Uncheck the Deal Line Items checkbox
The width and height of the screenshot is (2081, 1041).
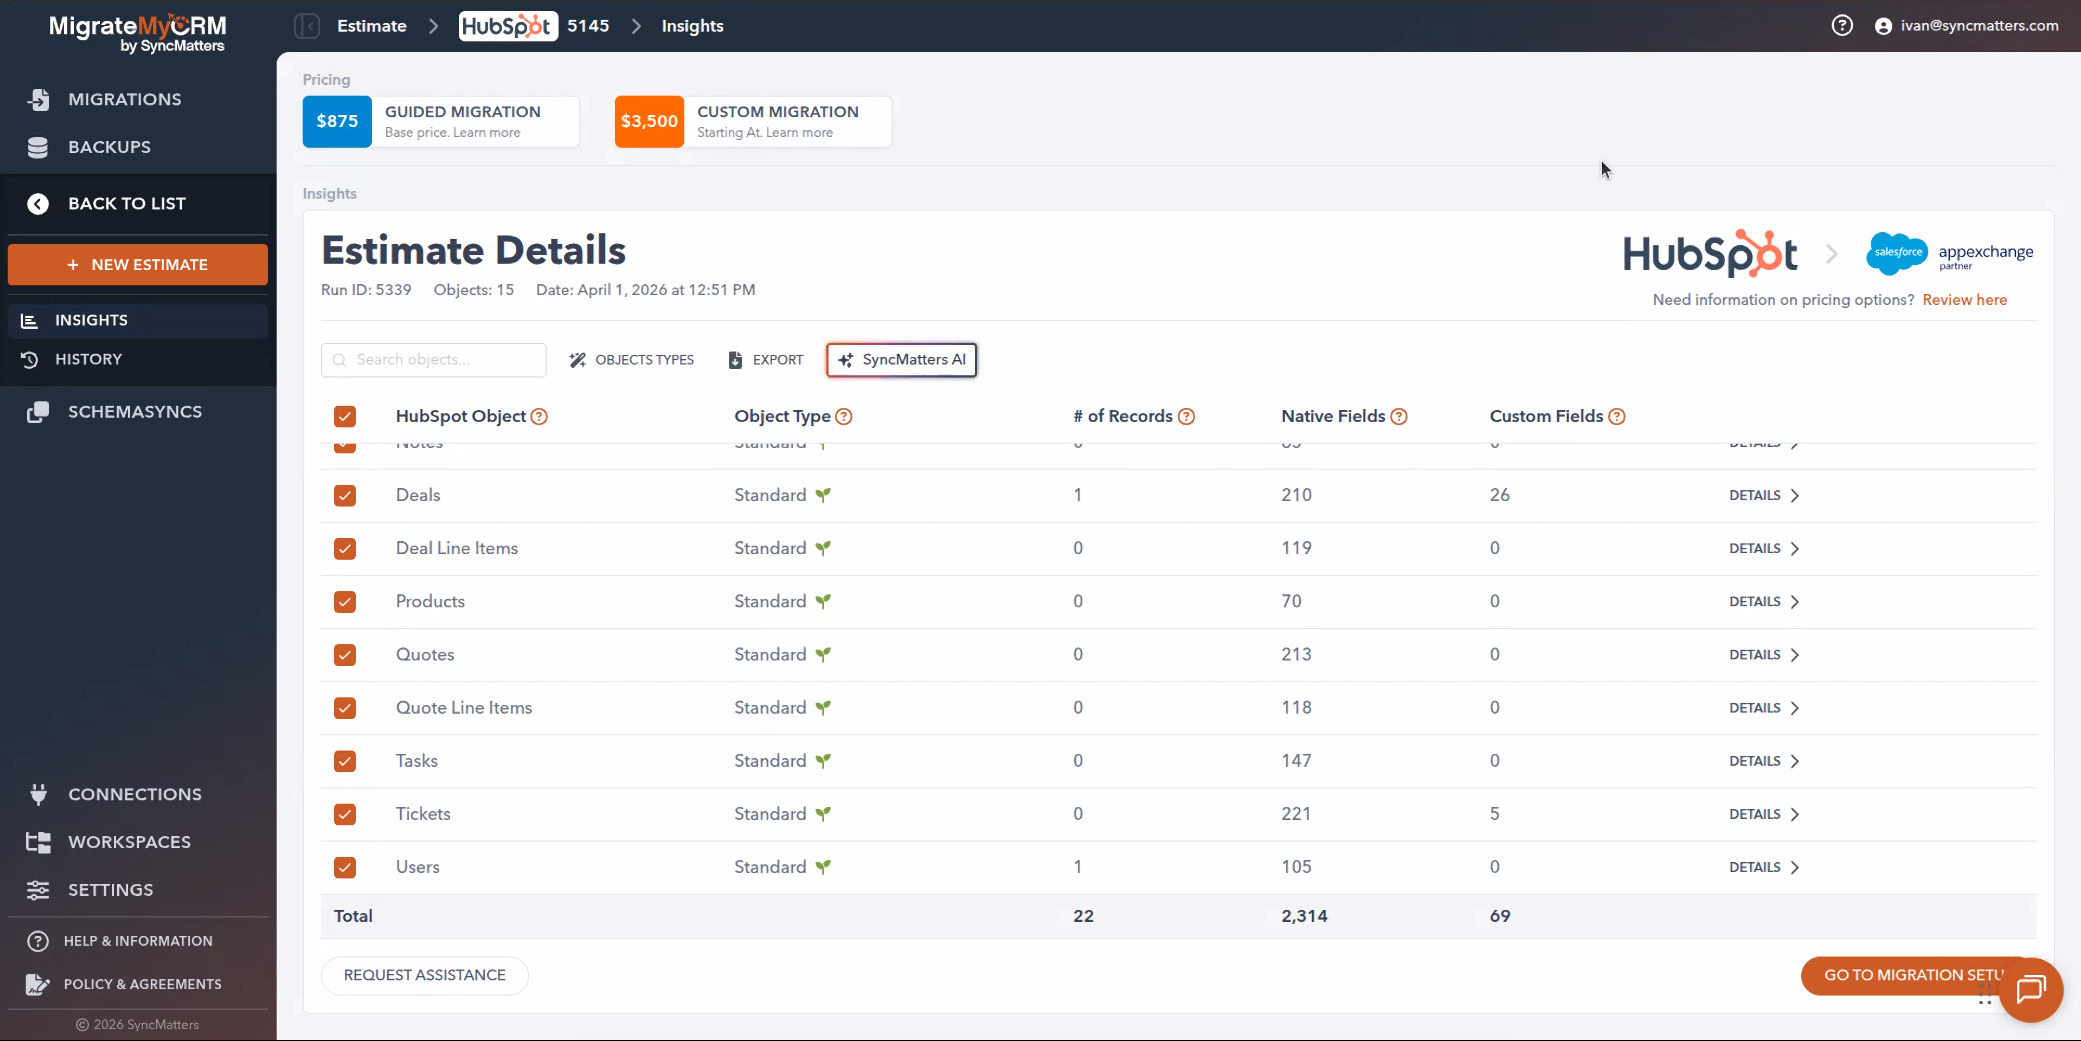tap(345, 549)
